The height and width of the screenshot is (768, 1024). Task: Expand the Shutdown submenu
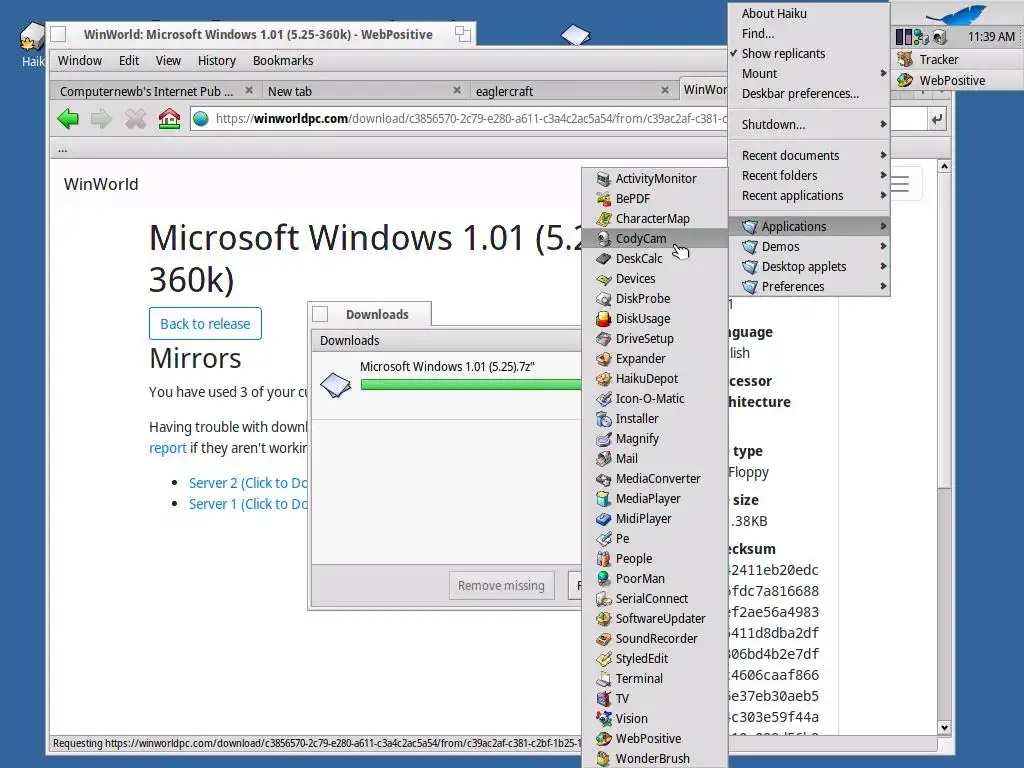(809, 125)
